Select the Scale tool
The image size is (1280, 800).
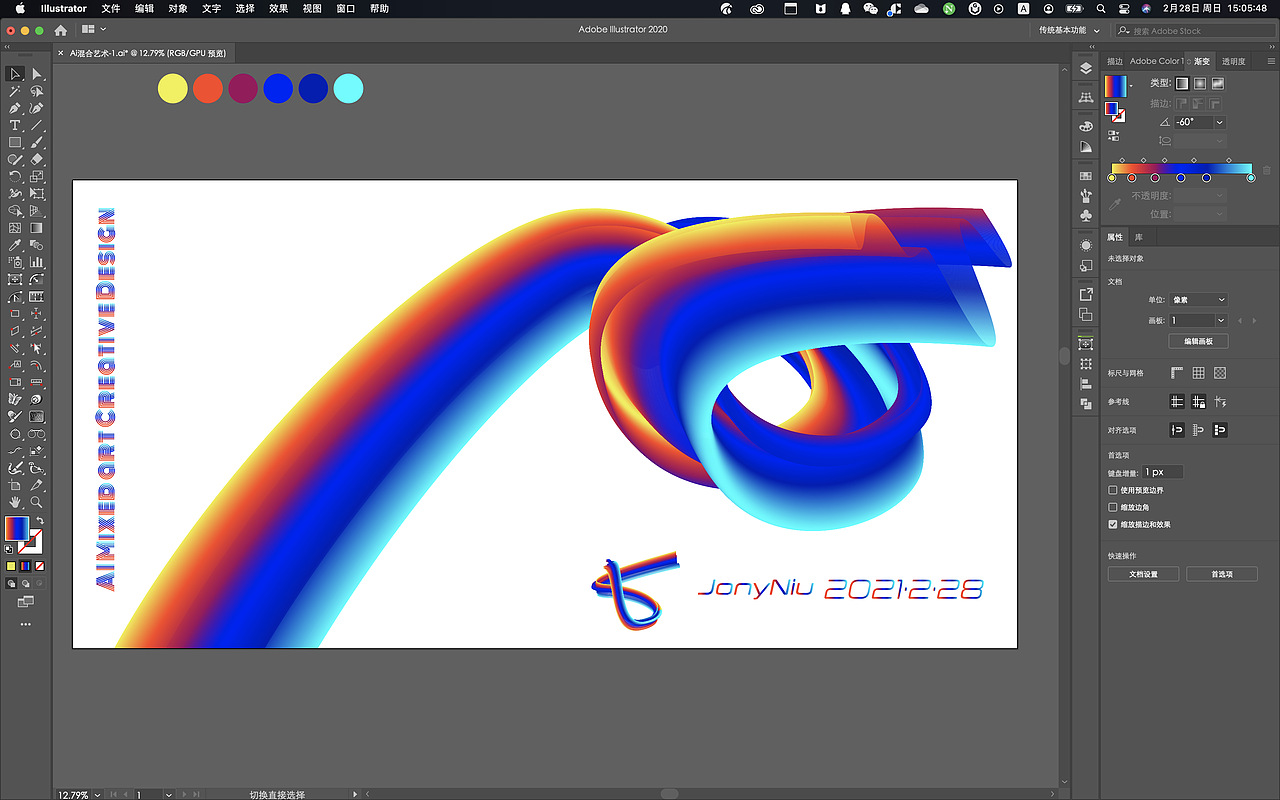37,176
